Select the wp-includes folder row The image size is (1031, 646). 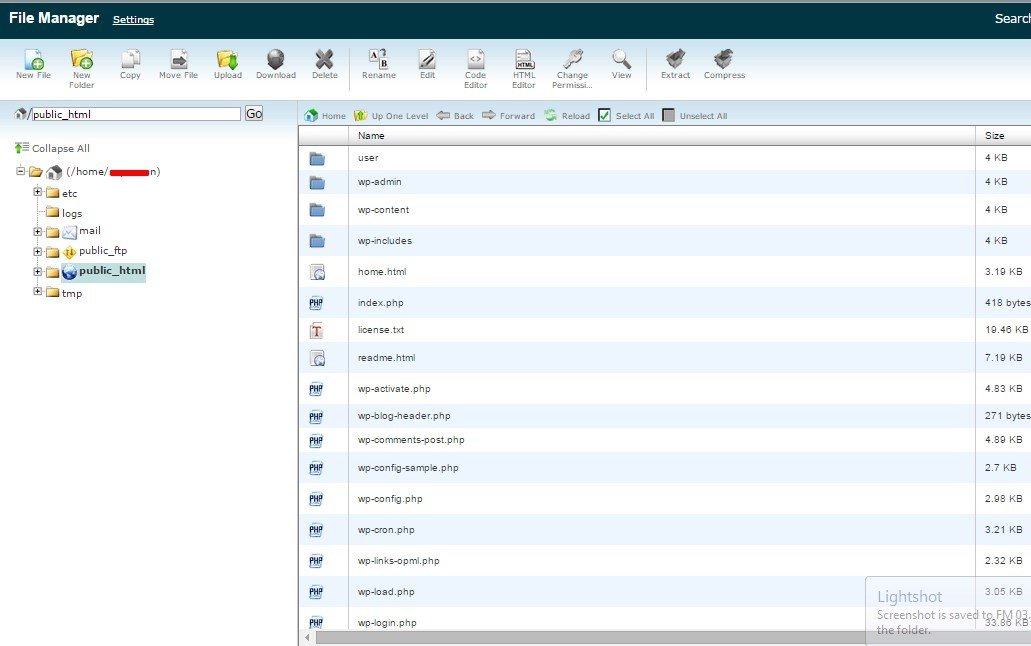coord(665,241)
